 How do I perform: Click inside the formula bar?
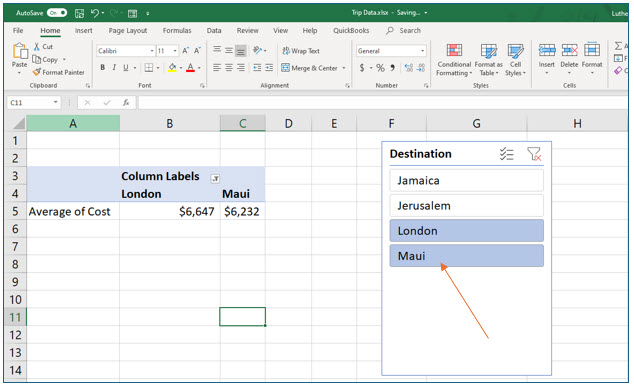click(x=382, y=103)
